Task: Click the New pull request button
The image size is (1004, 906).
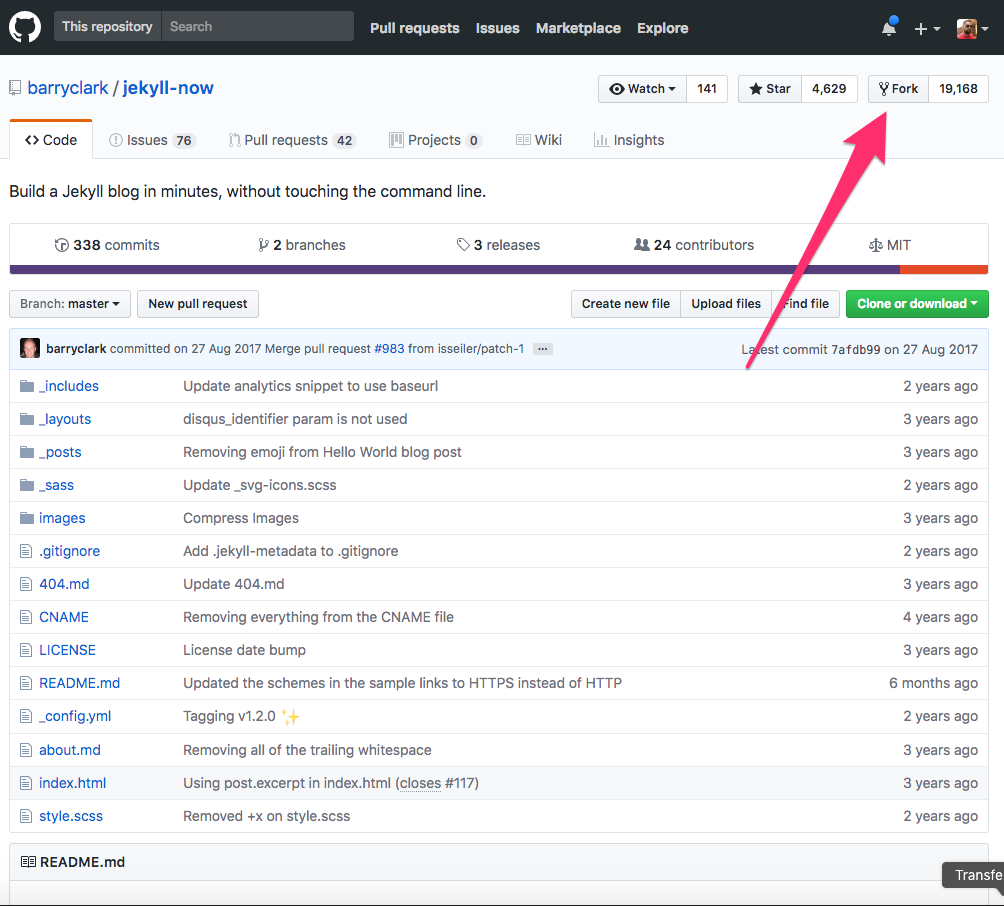Action: (197, 303)
